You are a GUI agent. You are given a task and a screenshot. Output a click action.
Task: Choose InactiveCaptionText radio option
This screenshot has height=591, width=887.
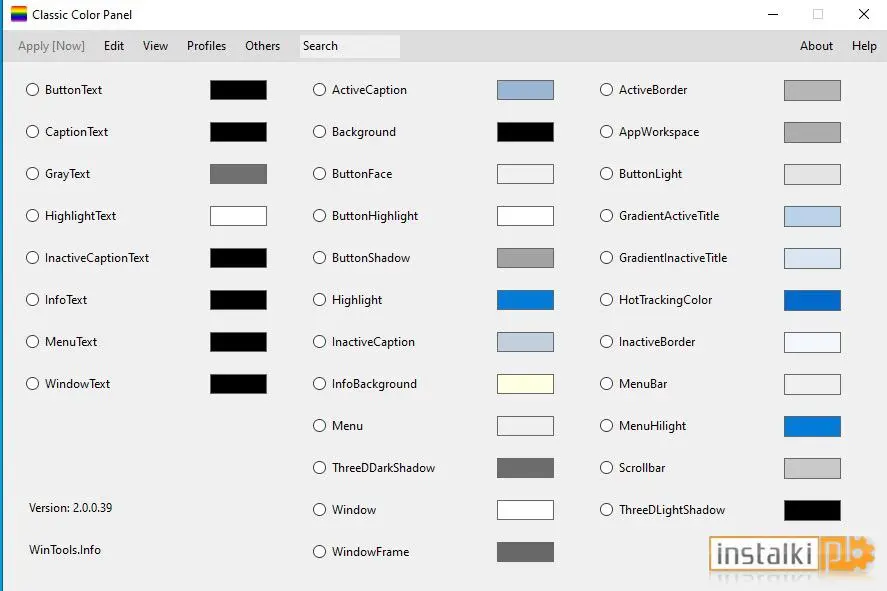(32, 257)
